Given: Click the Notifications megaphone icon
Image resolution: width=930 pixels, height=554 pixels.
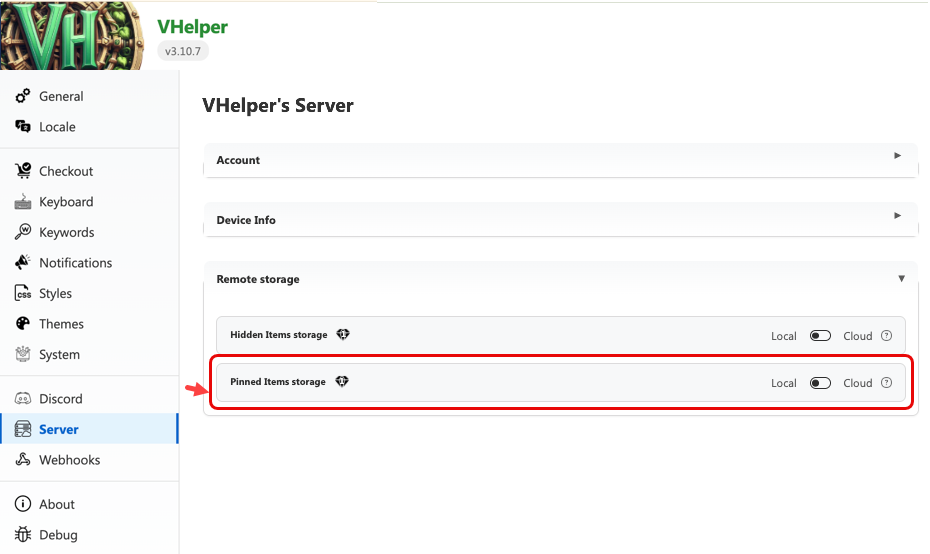Looking at the screenshot, I should pyautogui.click(x=22, y=263).
